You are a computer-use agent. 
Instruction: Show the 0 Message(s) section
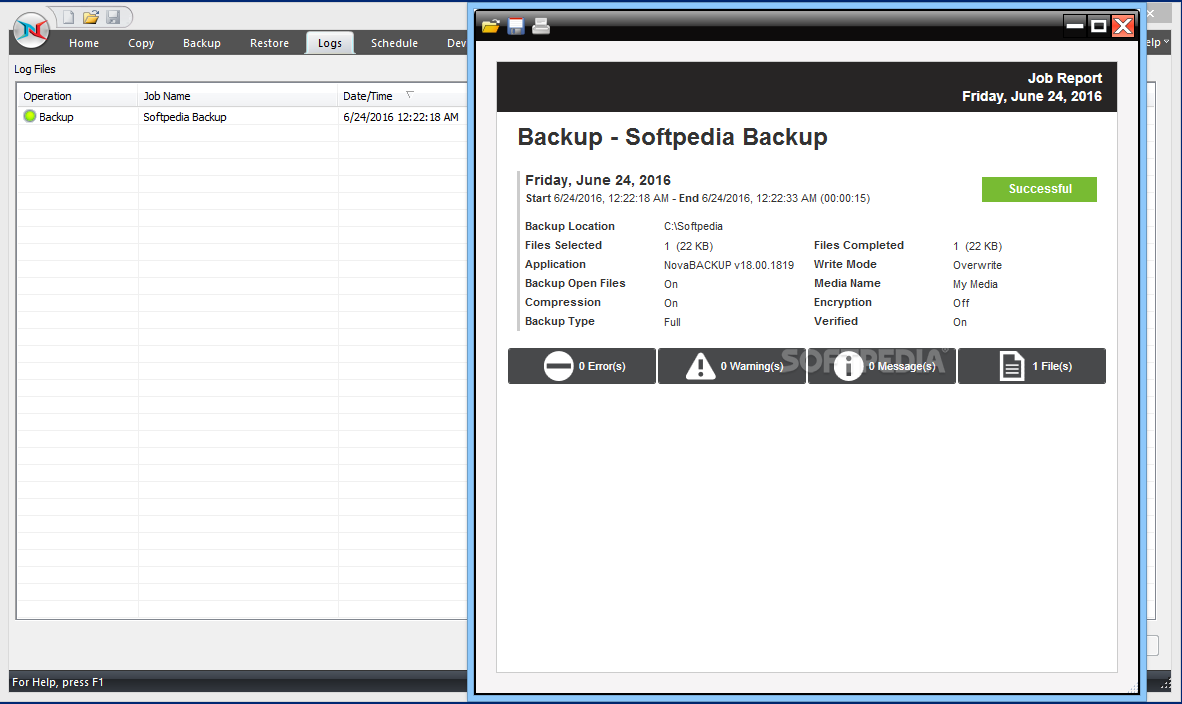click(882, 366)
